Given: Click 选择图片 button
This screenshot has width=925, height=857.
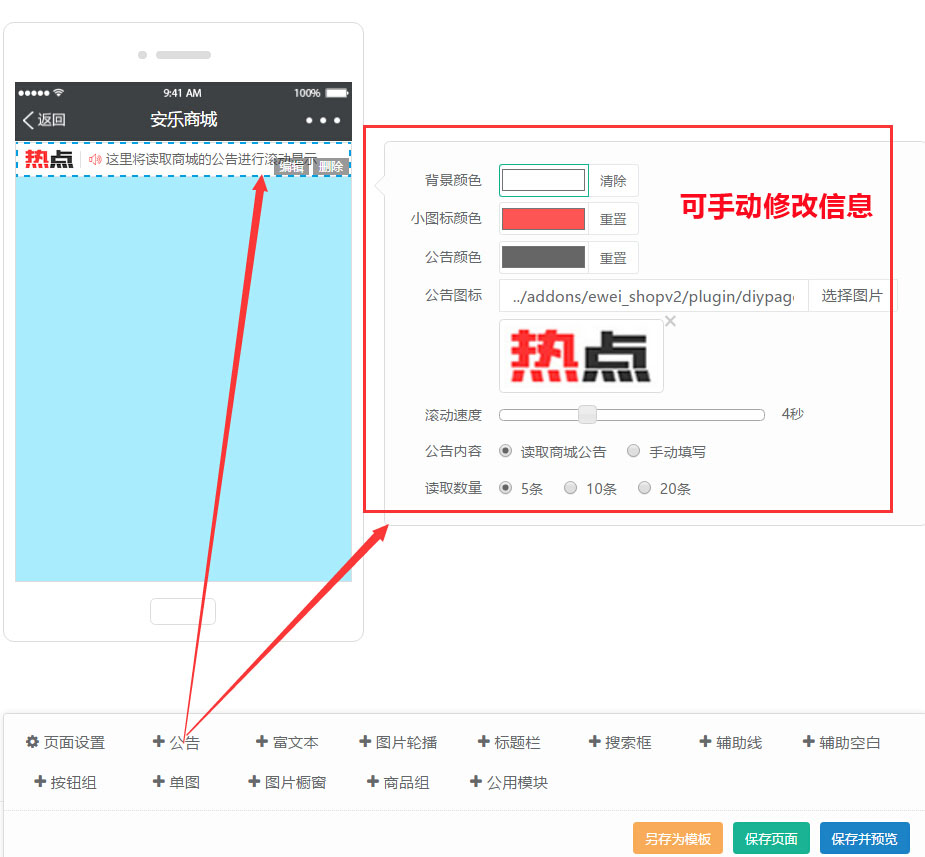Looking at the screenshot, I should 852,296.
